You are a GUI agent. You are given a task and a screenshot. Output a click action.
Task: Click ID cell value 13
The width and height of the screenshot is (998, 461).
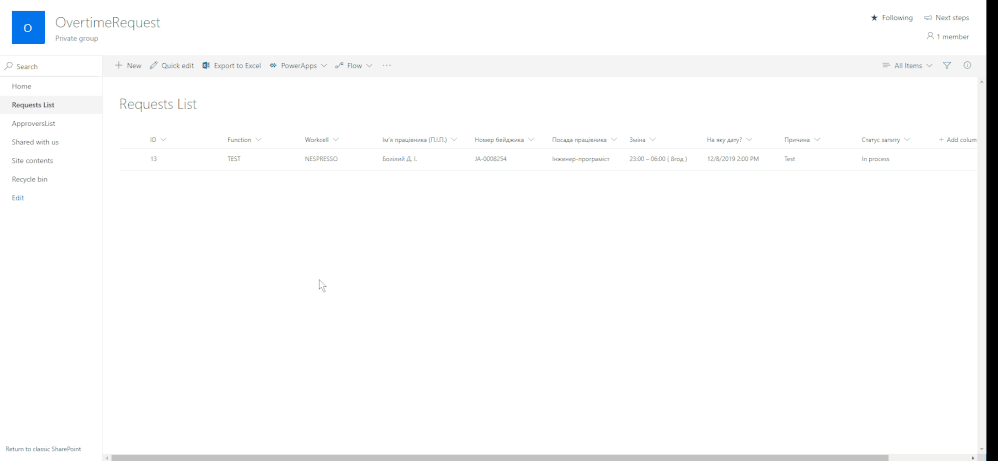(153, 159)
